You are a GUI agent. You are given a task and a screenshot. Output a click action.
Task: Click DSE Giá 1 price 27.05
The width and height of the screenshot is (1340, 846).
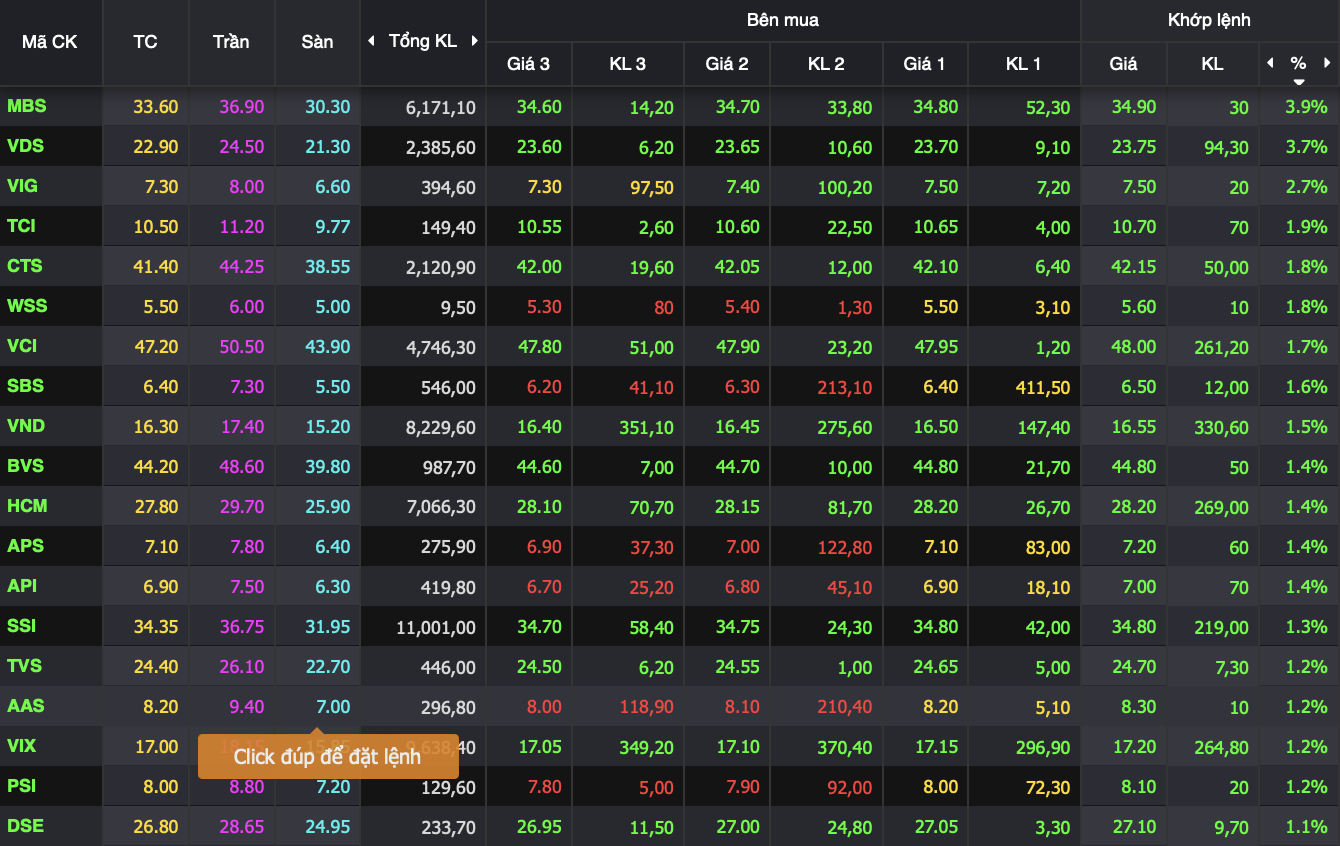936,827
